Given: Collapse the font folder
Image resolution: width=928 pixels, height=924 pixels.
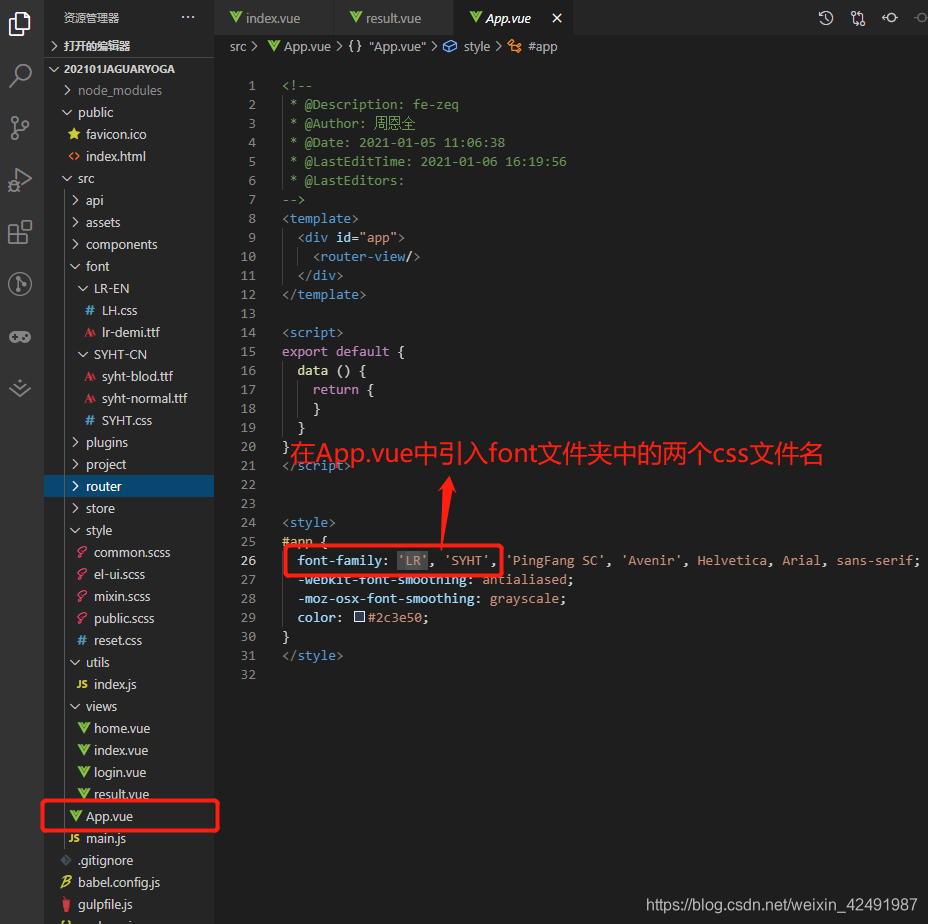Looking at the screenshot, I should 128,266.
